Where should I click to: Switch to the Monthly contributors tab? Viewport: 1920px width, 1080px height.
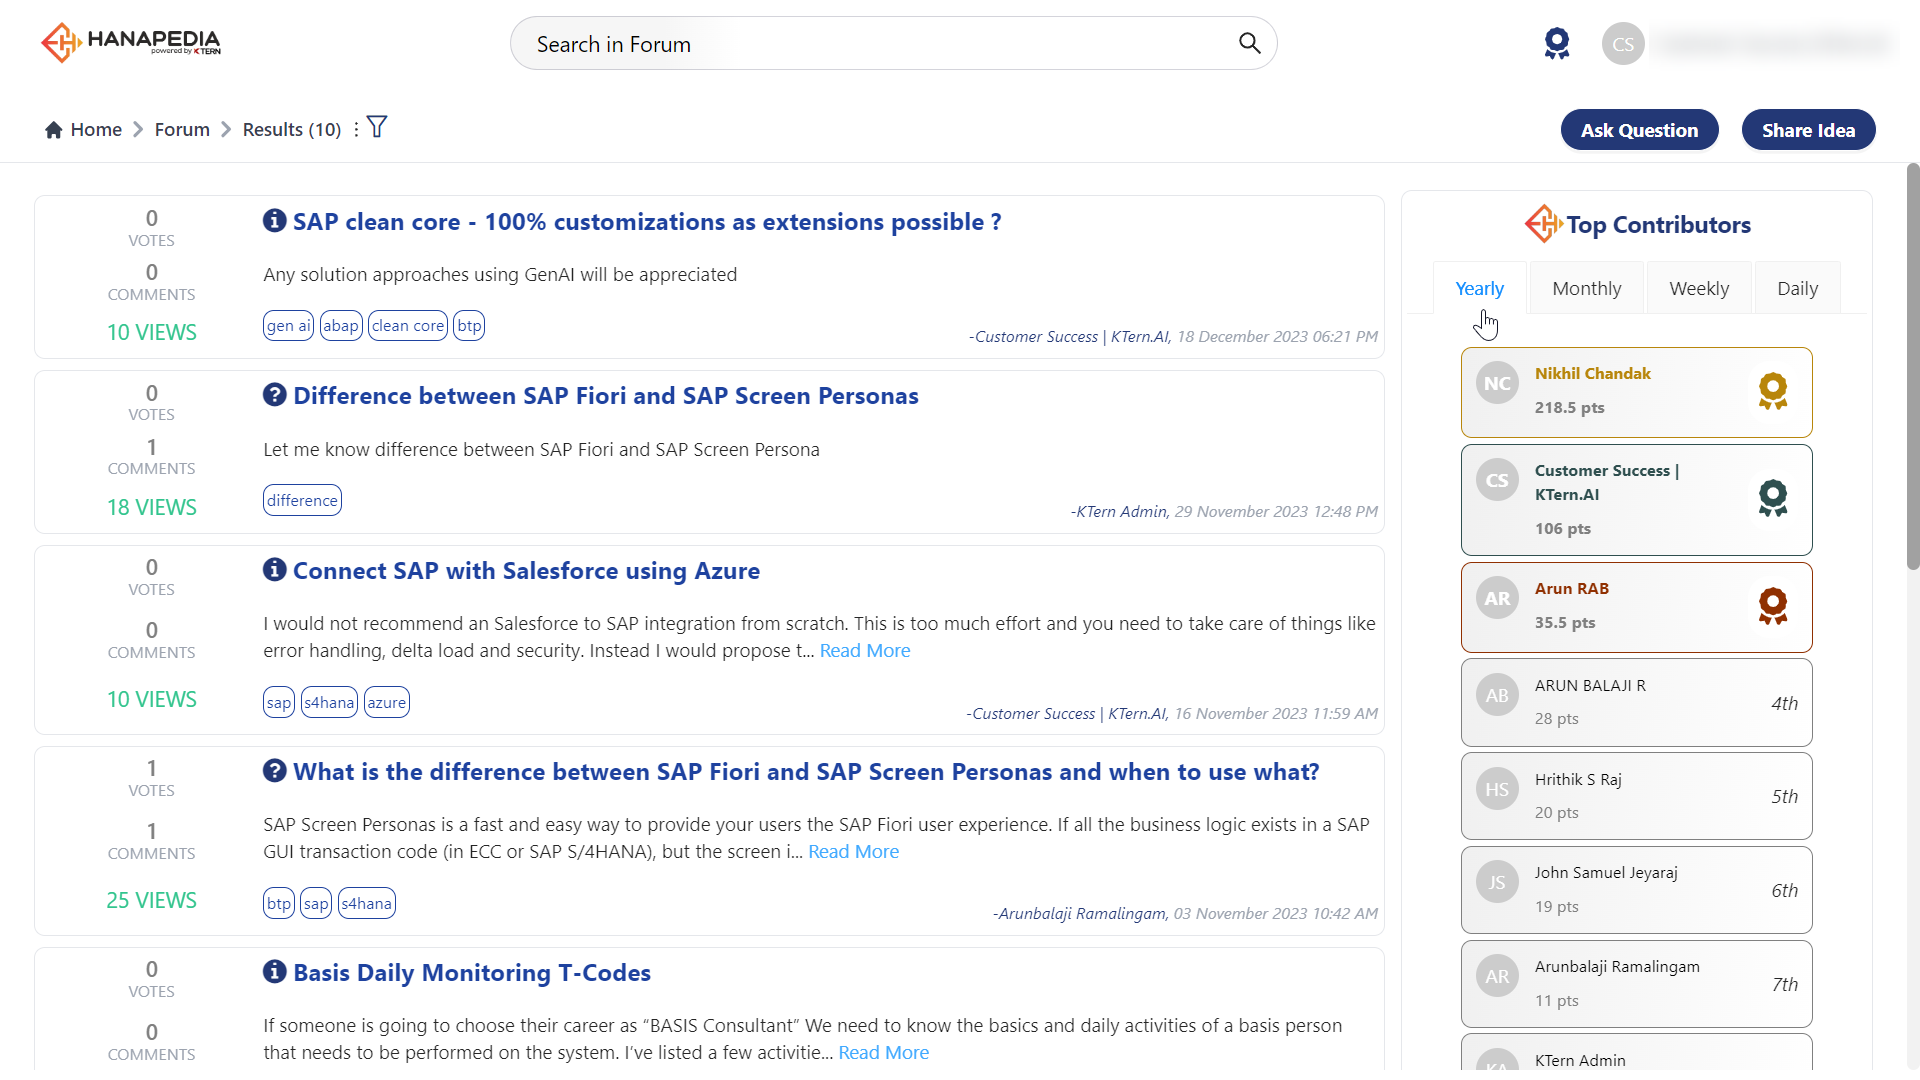coord(1586,288)
